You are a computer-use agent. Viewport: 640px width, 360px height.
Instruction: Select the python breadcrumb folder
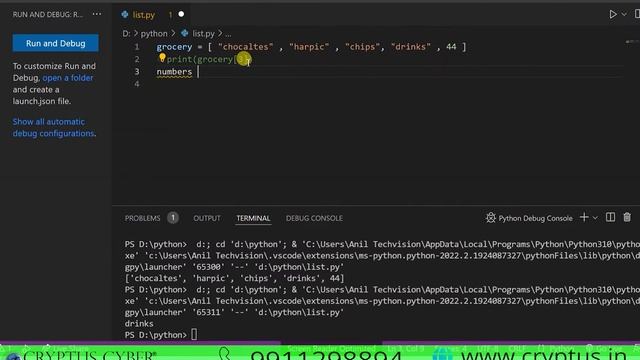154,33
